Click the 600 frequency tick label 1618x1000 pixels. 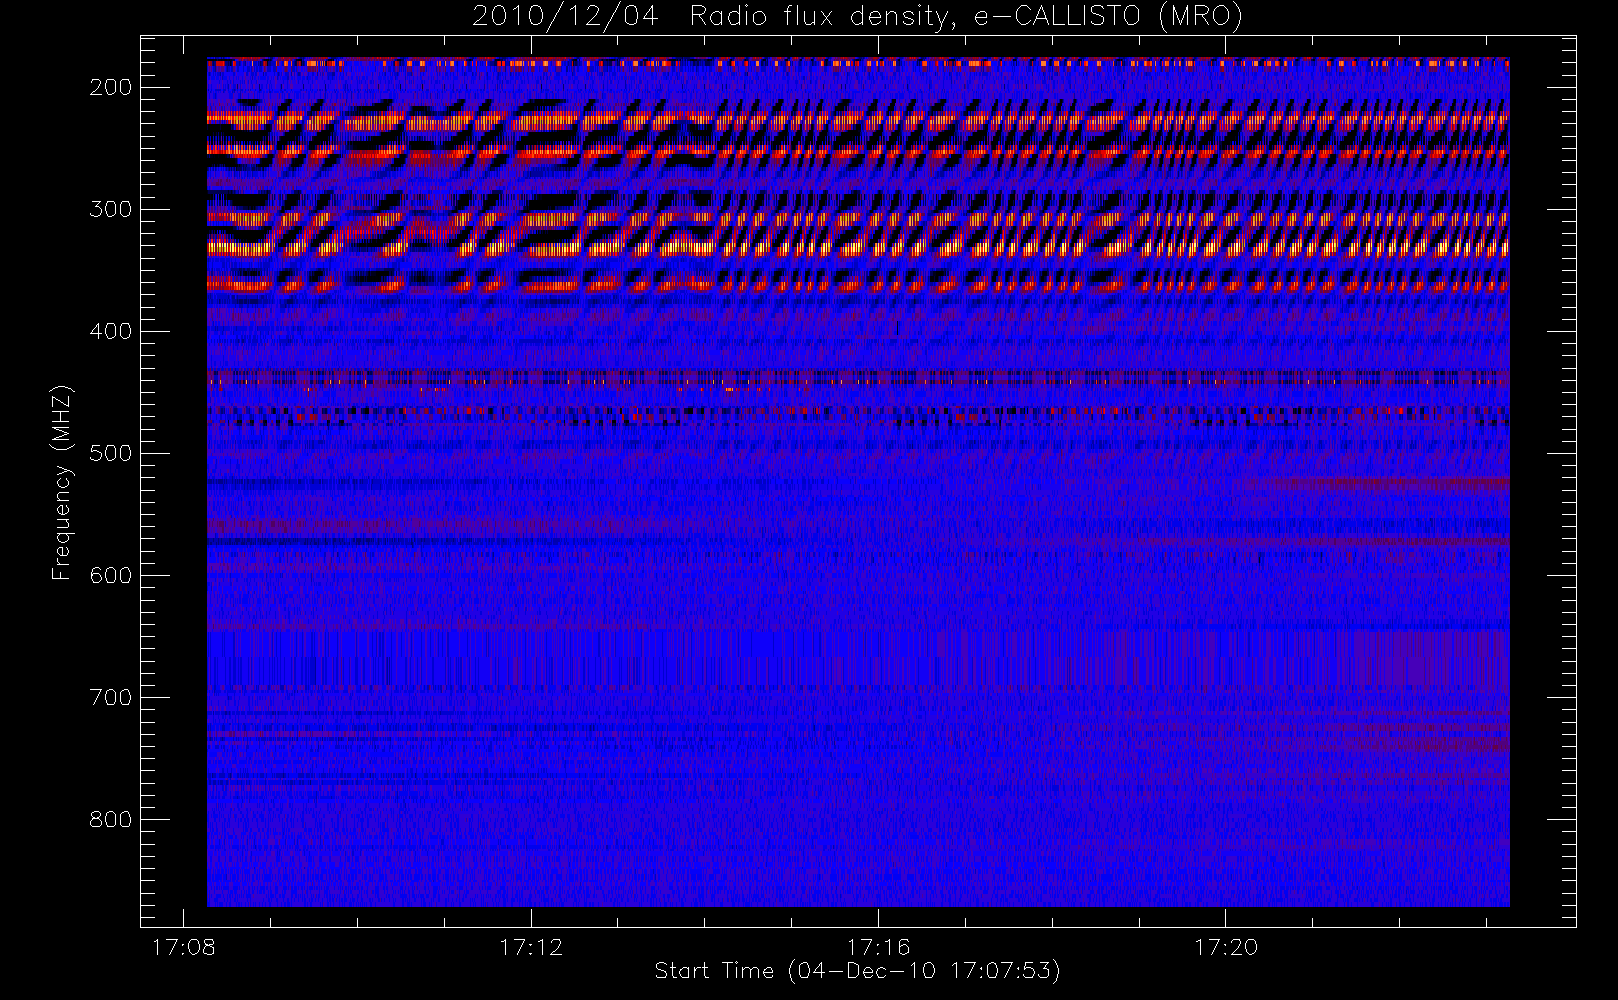pos(110,575)
